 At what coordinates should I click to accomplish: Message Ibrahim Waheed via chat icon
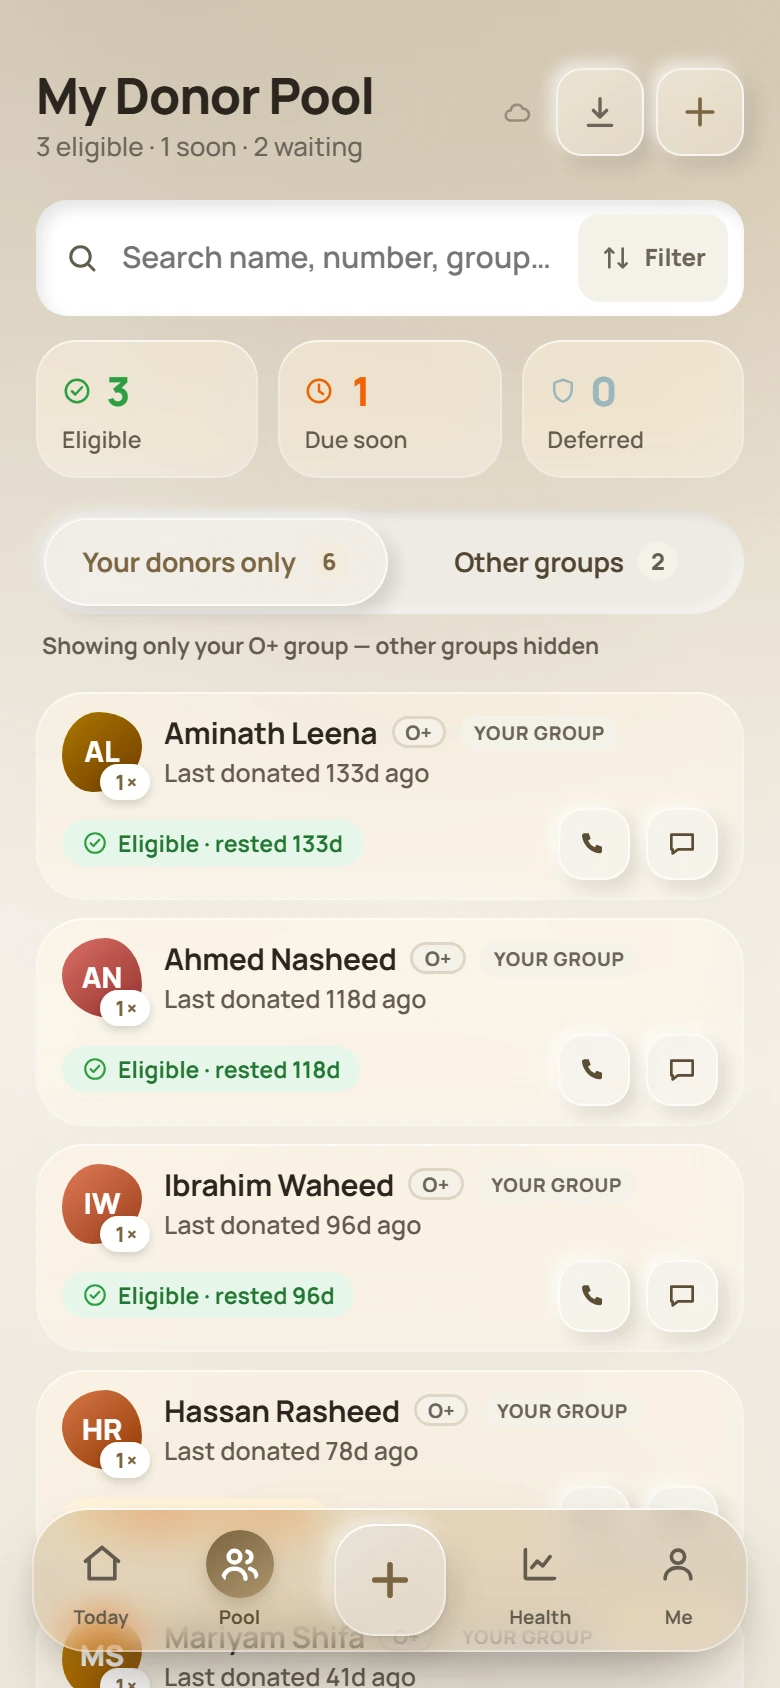[x=682, y=1296]
